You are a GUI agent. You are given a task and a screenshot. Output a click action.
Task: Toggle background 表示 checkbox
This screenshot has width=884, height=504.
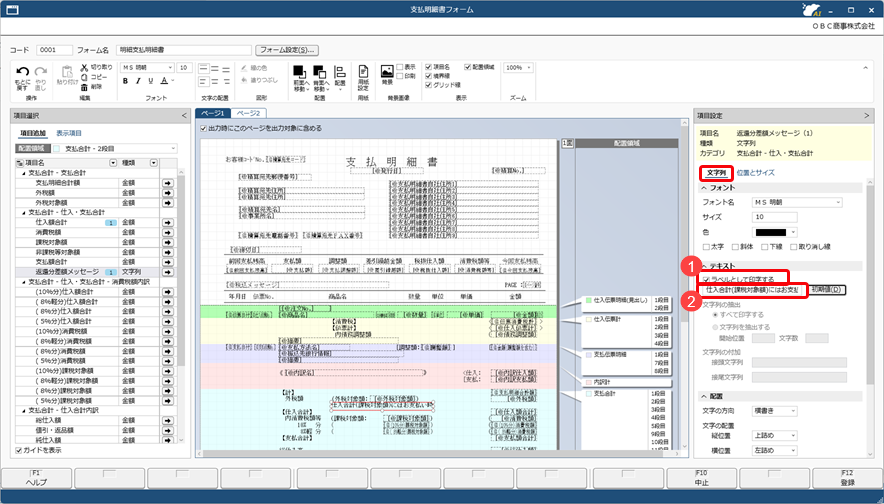[x=400, y=67]
